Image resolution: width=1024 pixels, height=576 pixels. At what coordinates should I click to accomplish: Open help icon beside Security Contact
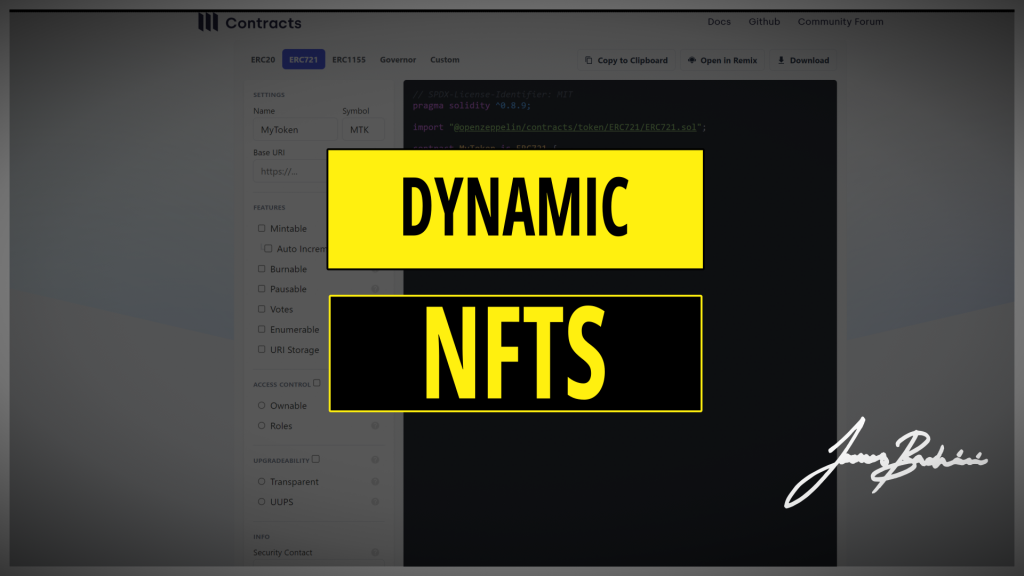(x=375, y=552)
